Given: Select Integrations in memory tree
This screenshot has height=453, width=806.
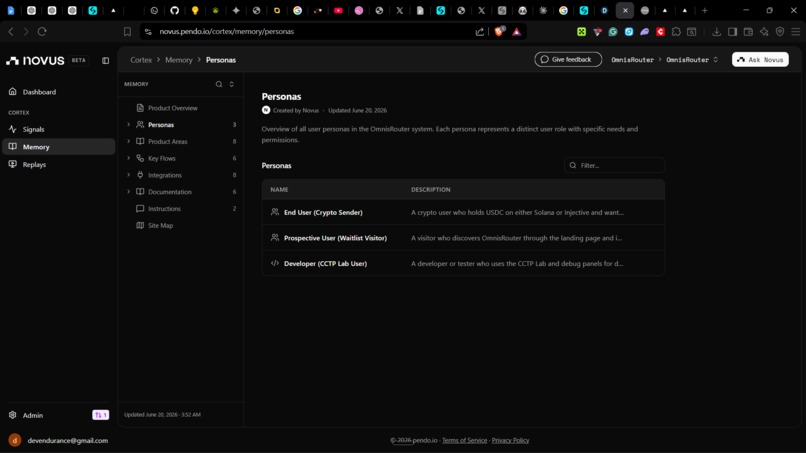Looking at the screenshot, I should (x=165, y=175).
